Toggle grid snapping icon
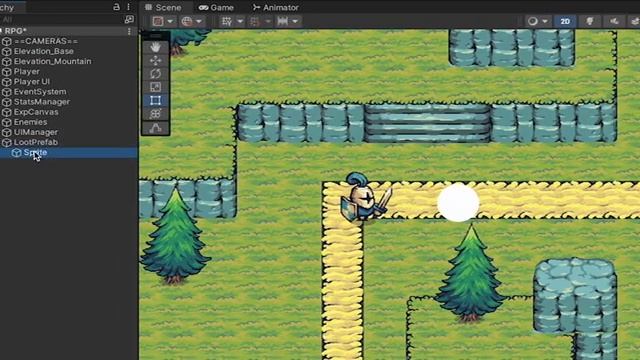The image size is (640, 360). 254,21
